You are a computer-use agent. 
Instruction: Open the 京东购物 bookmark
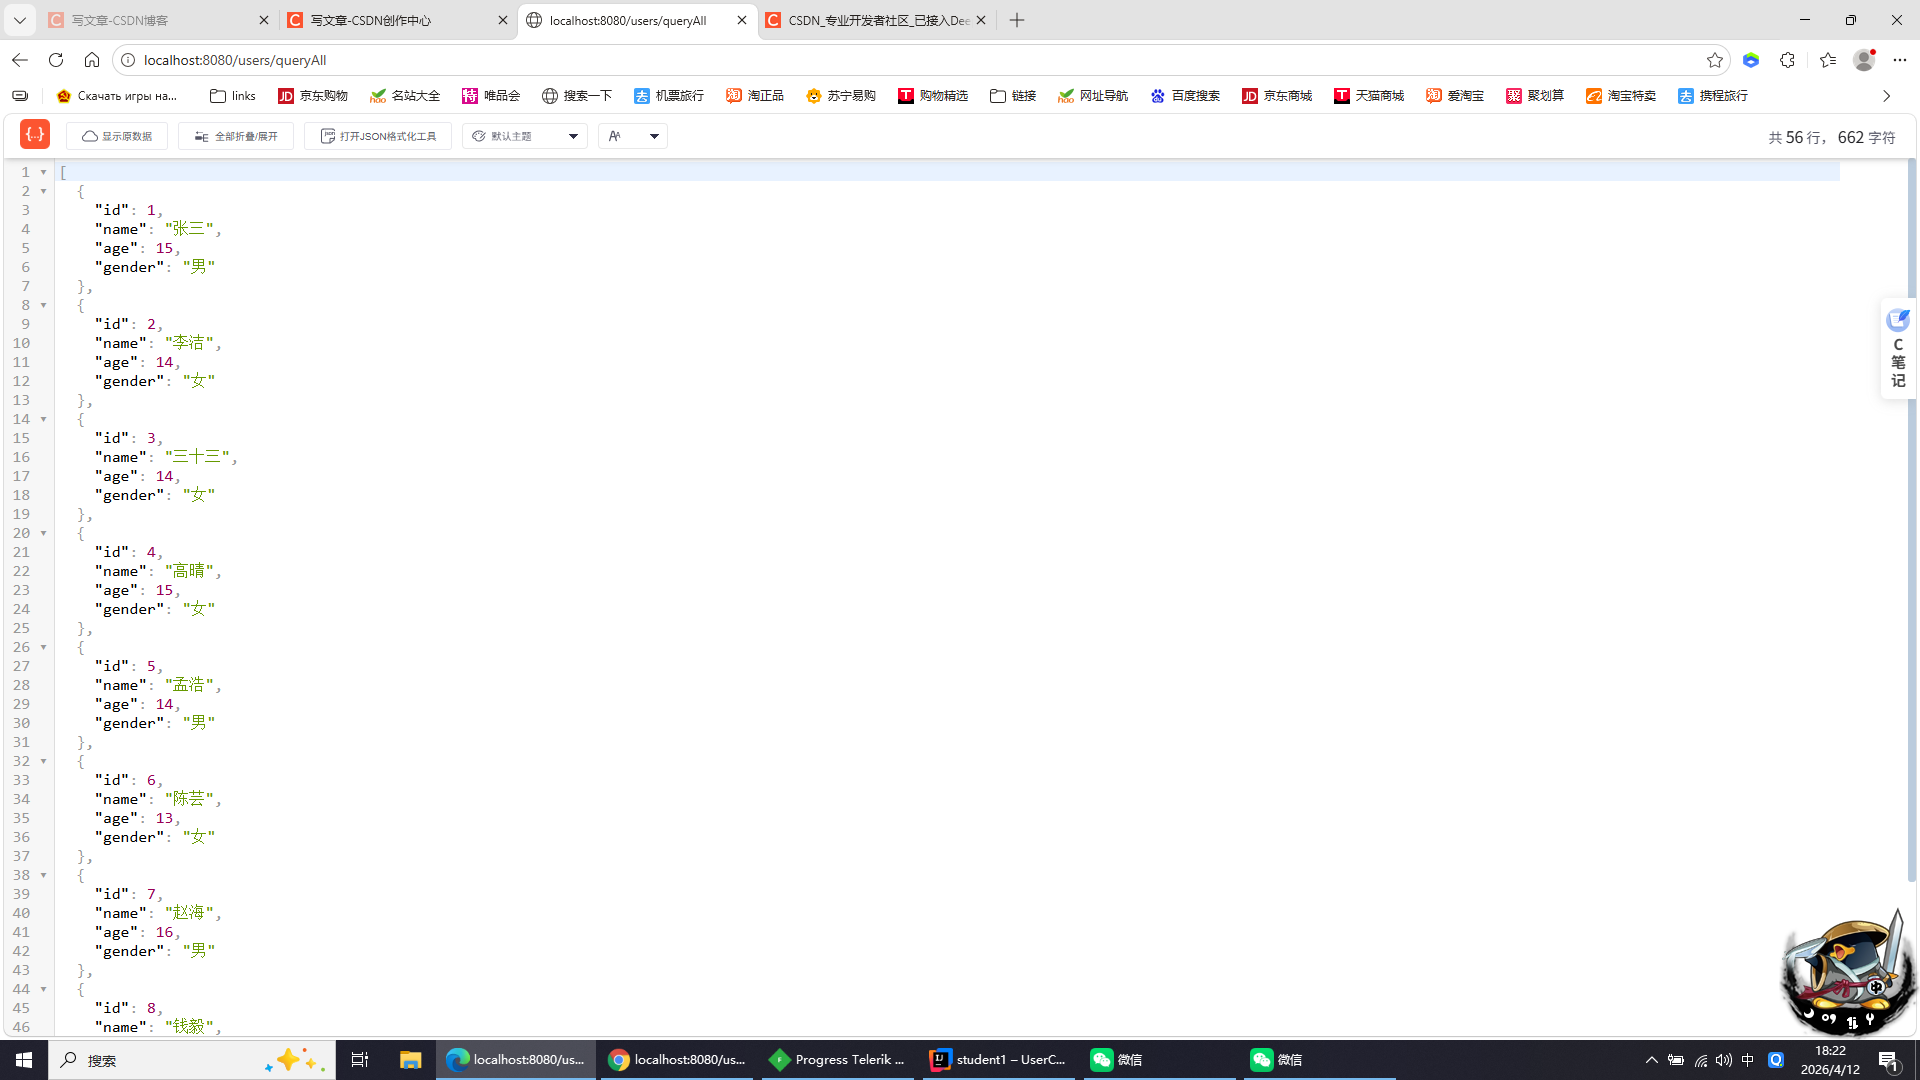313,96
